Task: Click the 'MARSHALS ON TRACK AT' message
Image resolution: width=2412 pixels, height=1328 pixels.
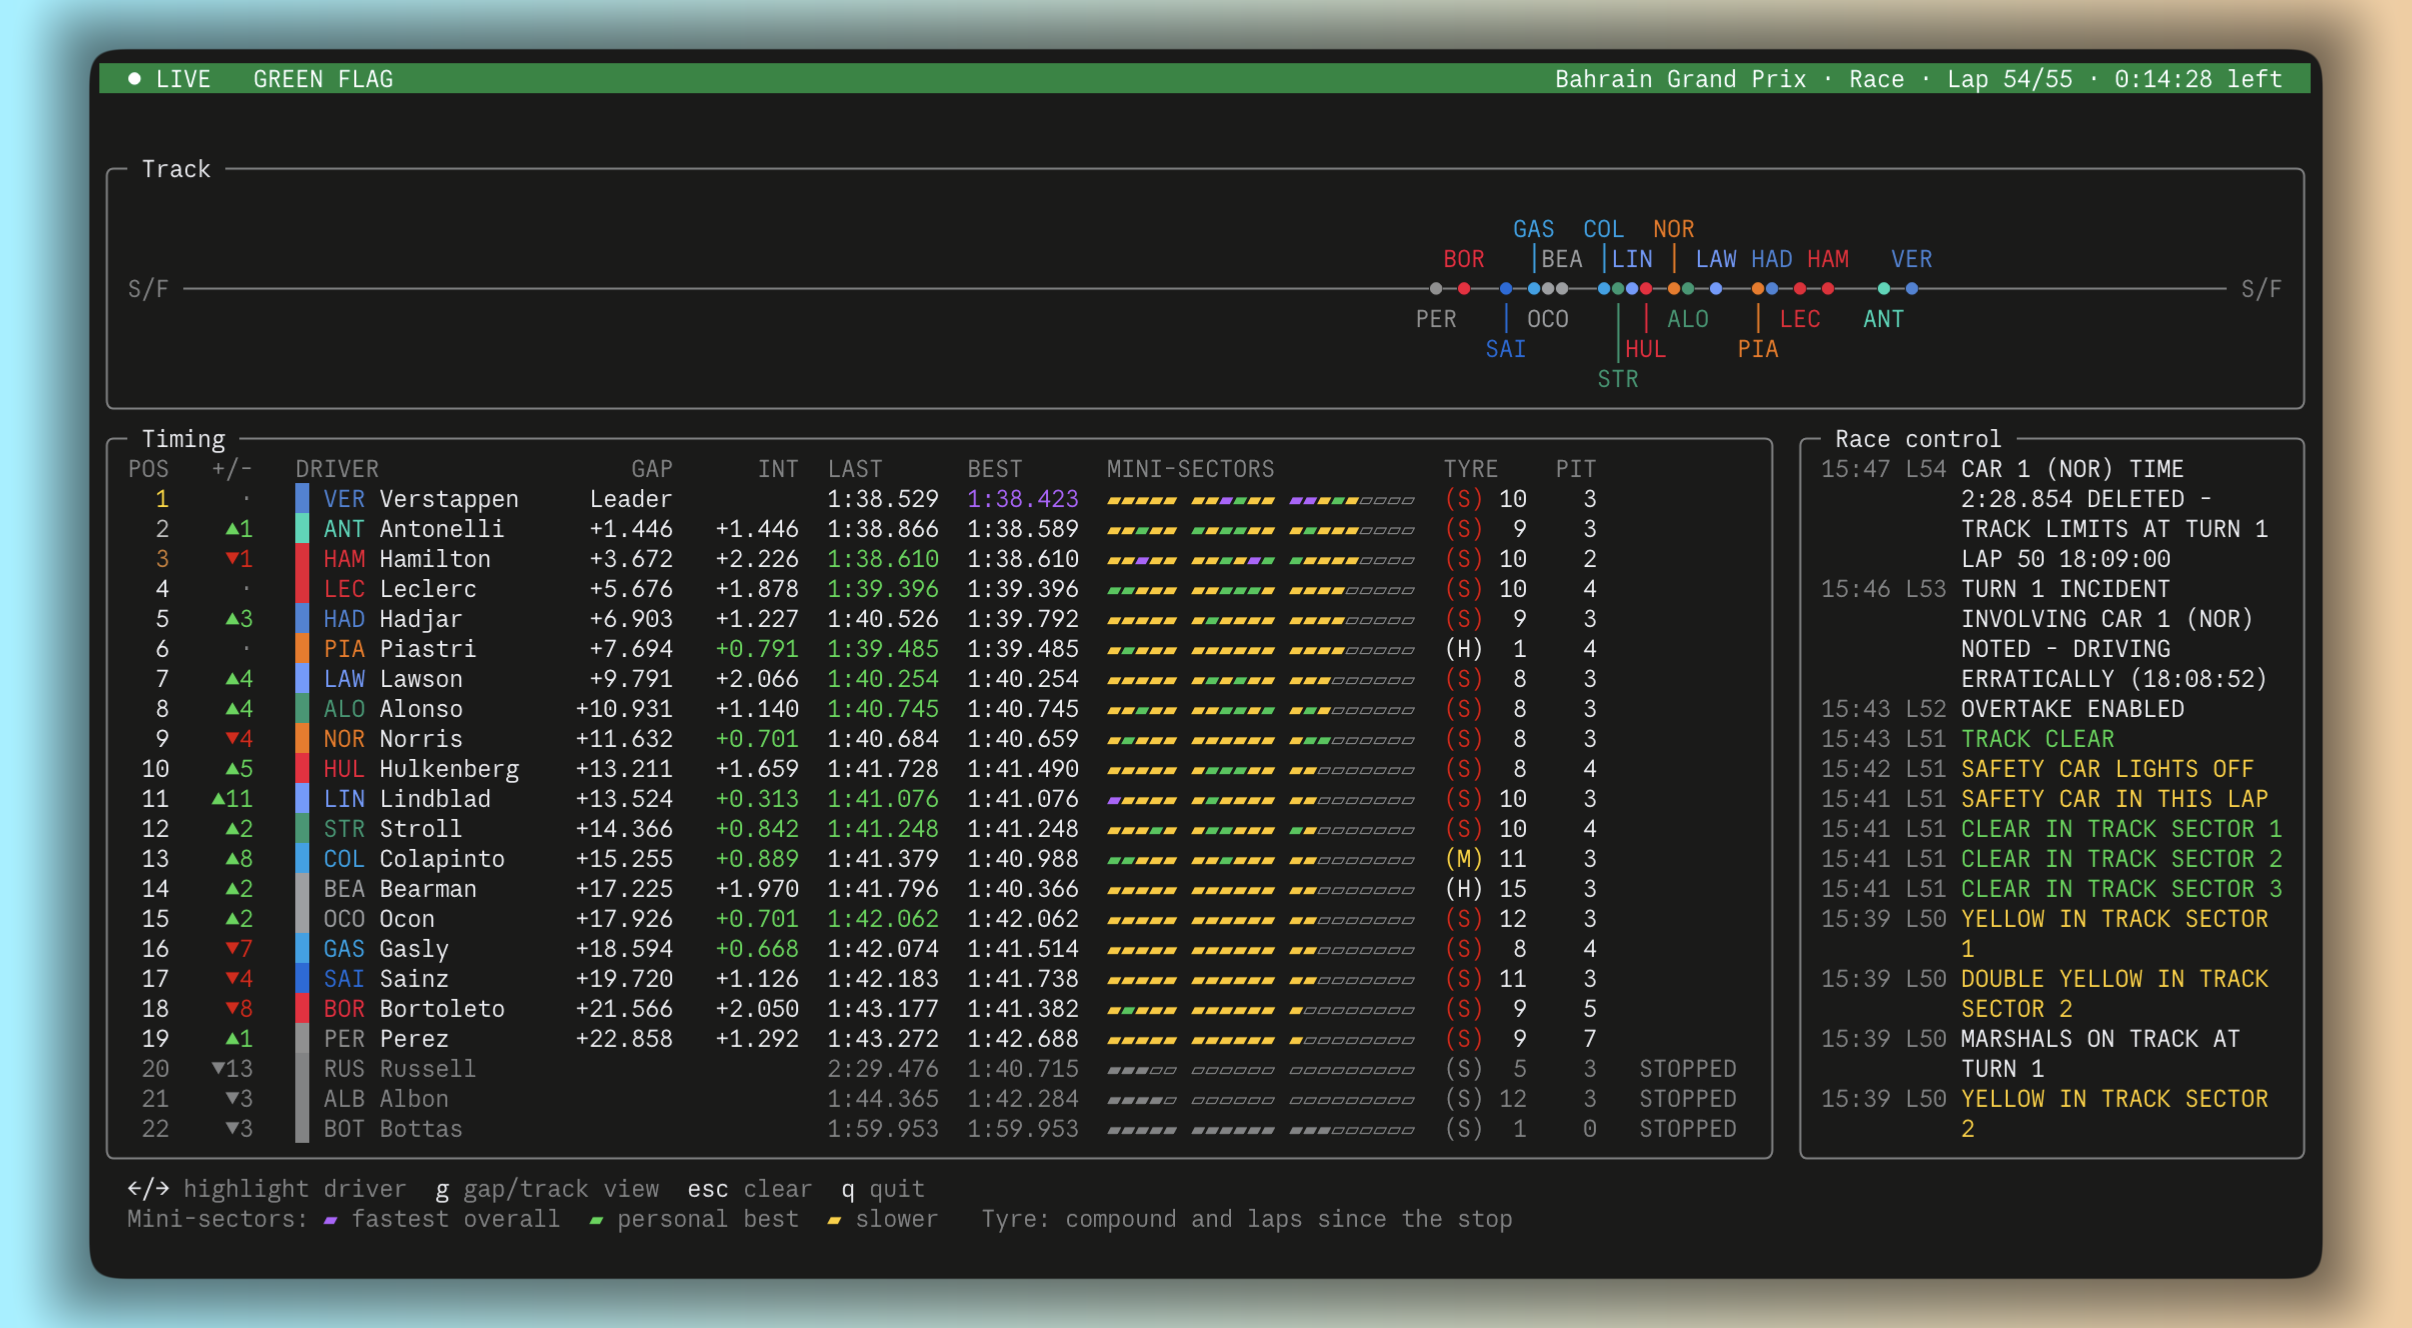Action: (2100, 1039)
